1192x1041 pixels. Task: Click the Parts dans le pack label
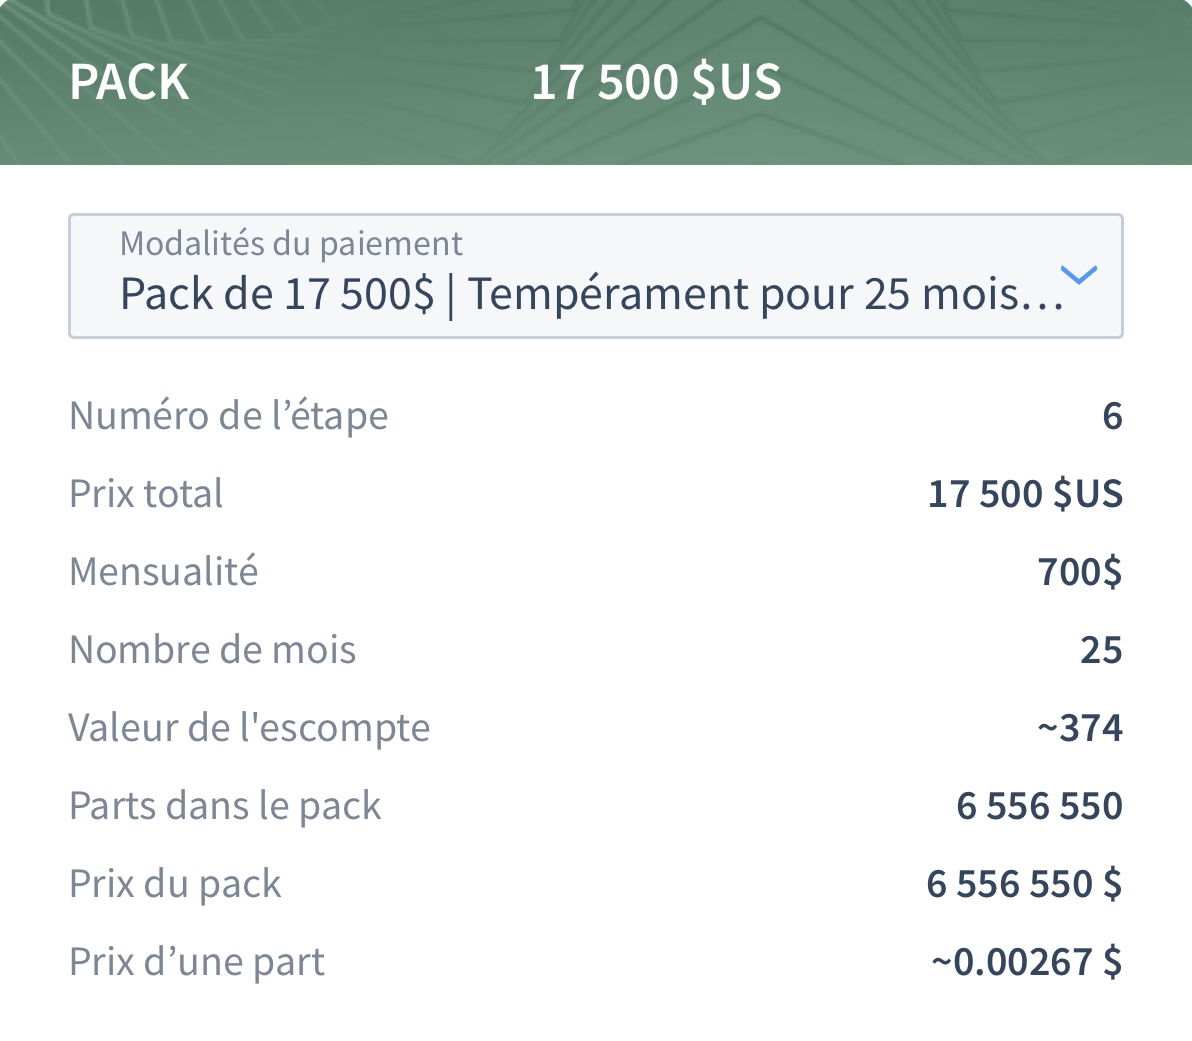click(x=225, y=805)
